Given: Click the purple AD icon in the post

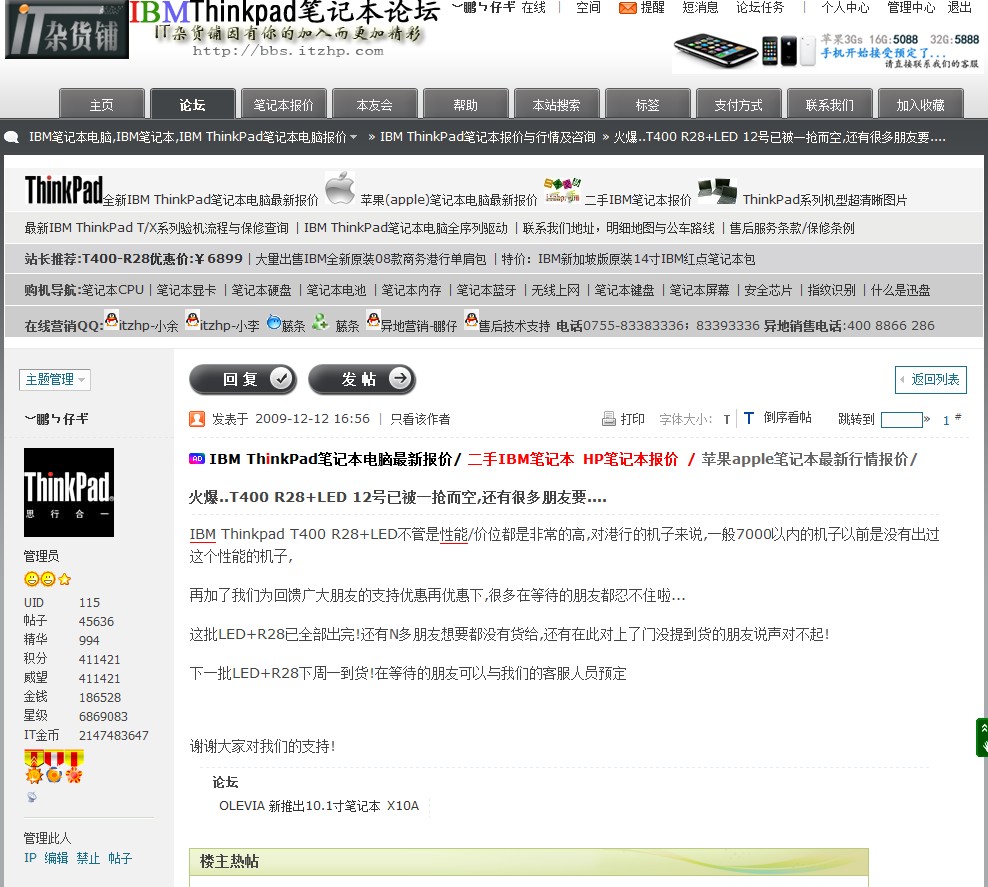Looking at the screenshot, I should tap(197, 459).
